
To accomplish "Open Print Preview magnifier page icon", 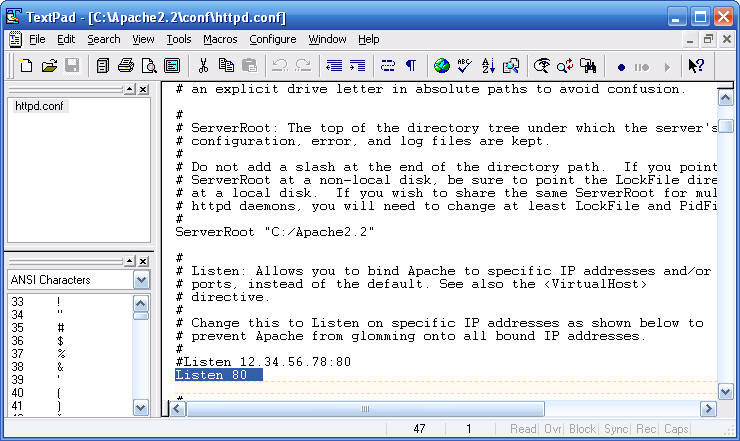I will [x=149, y=66].
